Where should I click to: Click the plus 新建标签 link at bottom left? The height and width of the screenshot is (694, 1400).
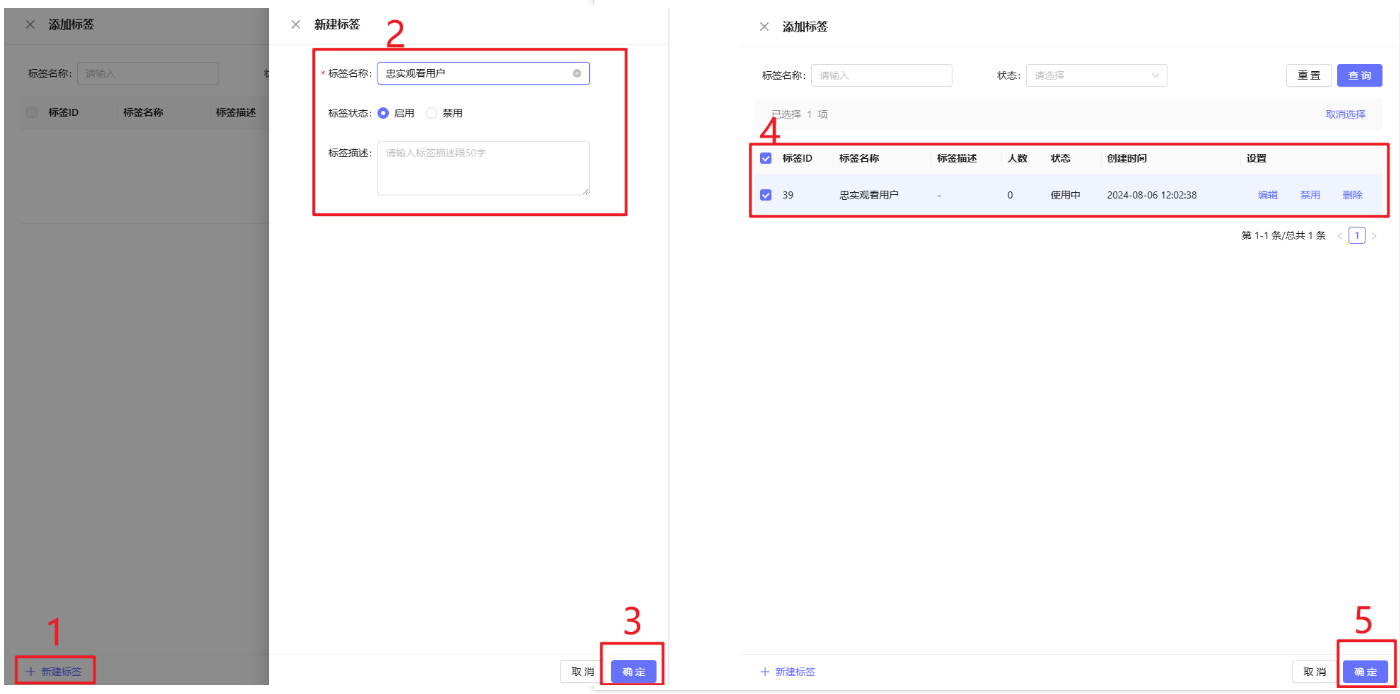pos(54,671)
